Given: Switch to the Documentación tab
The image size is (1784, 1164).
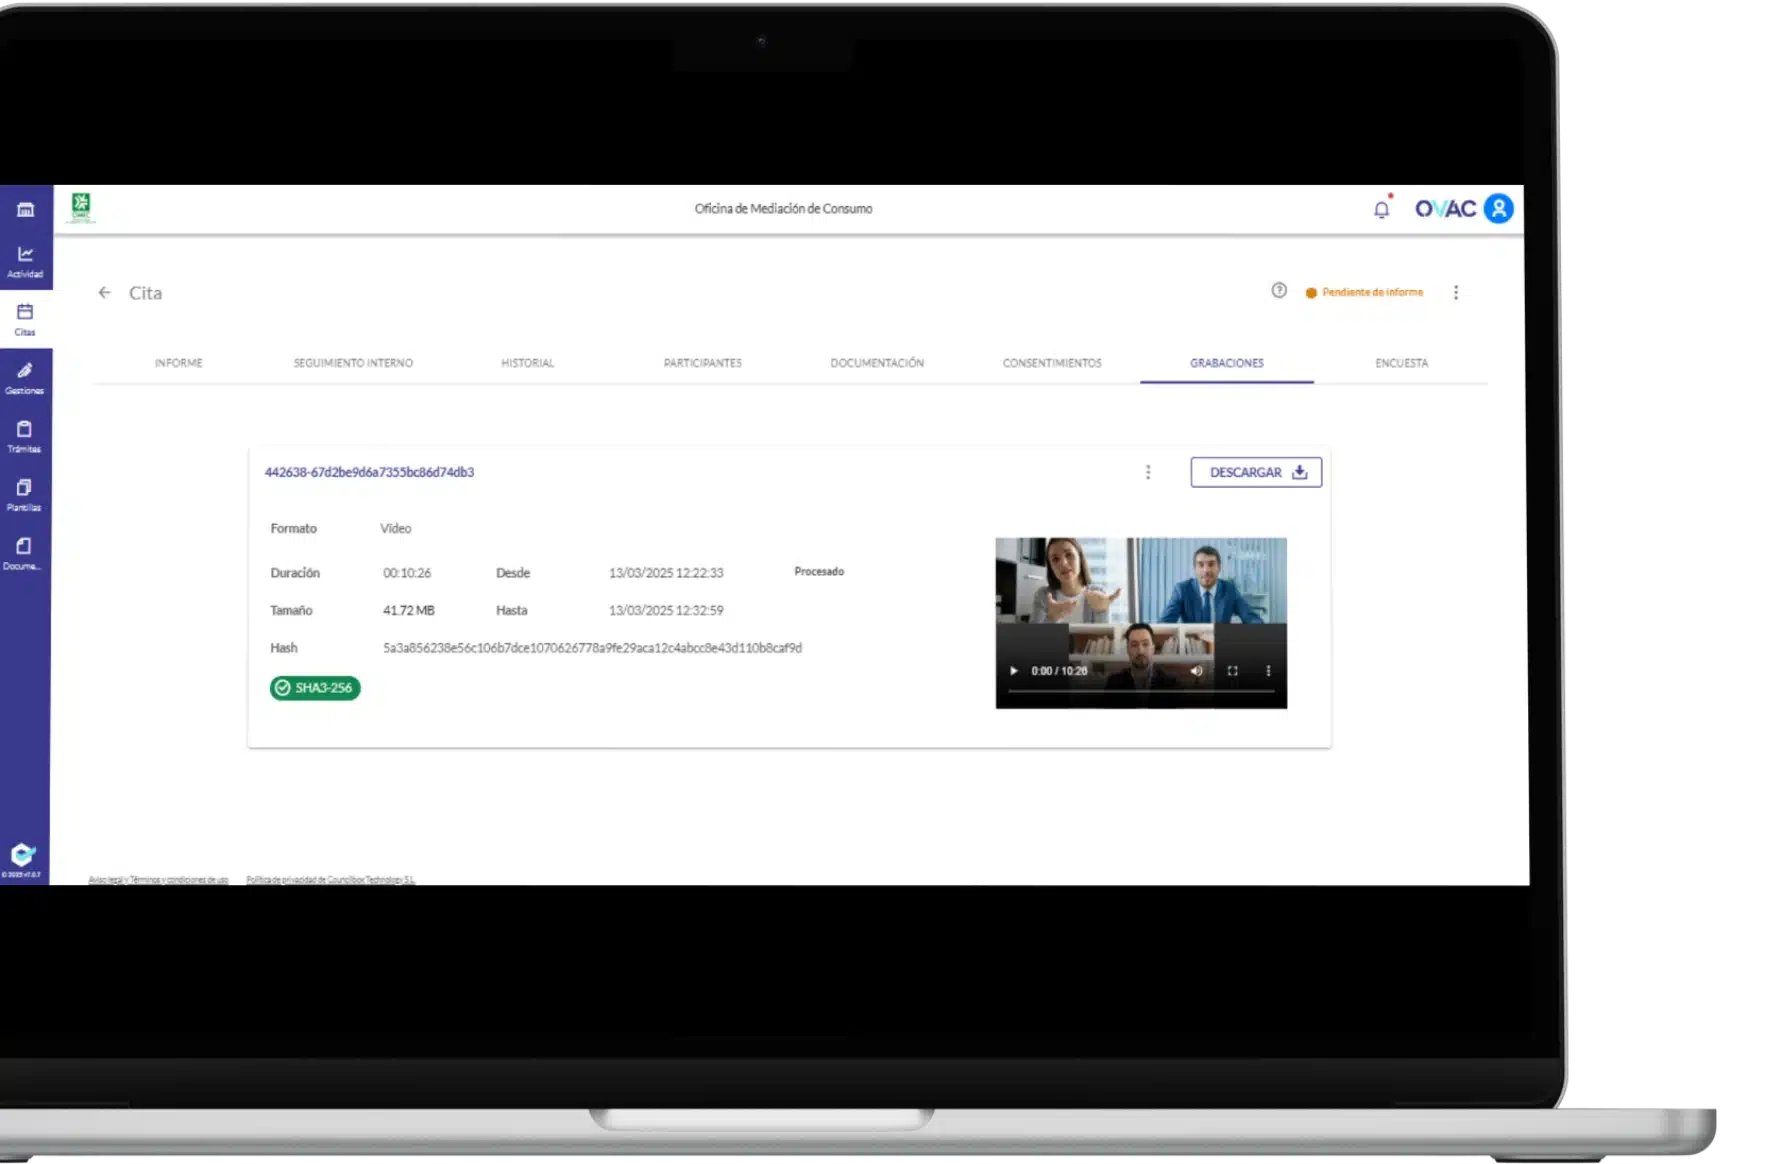Looking at the screenshot, I should pos(877,363).
